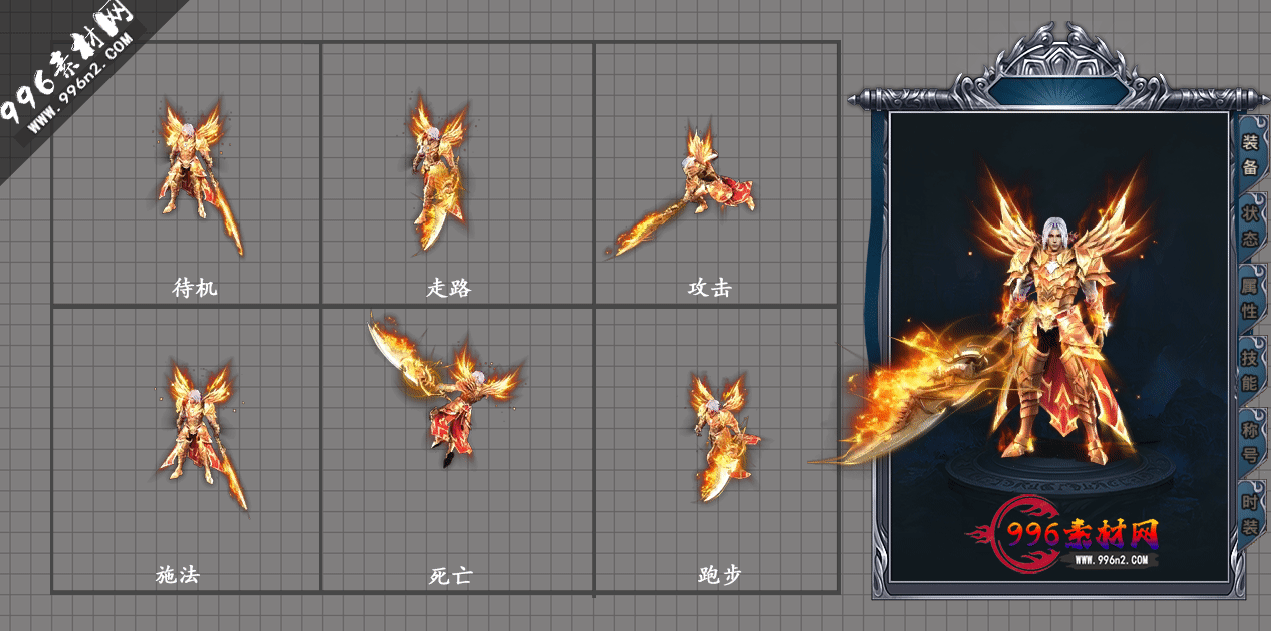The height and width of the screenshot is (631, 1271).
Task: Pick the 跑步 running sprite
Action: coord(724,437)
